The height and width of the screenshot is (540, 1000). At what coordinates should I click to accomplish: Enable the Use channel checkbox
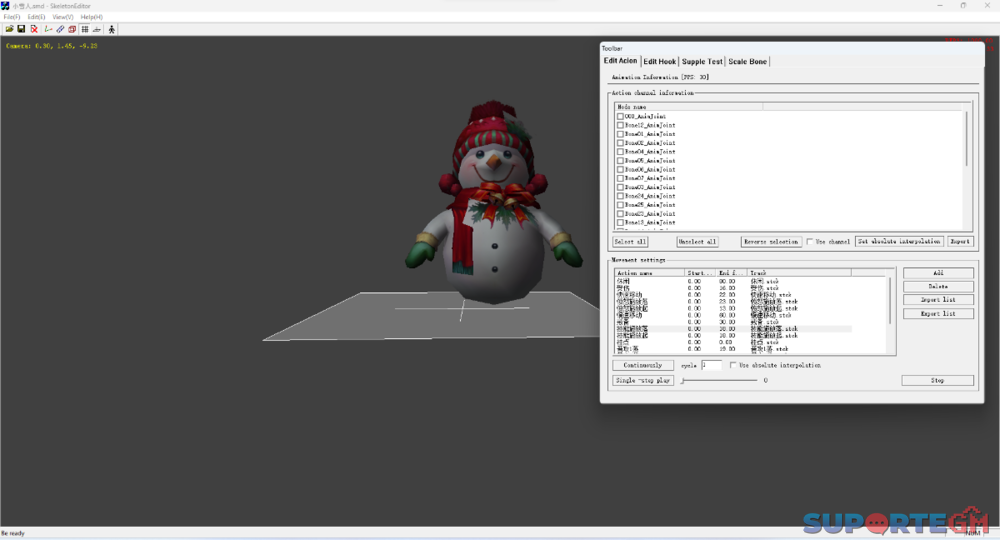810,242
